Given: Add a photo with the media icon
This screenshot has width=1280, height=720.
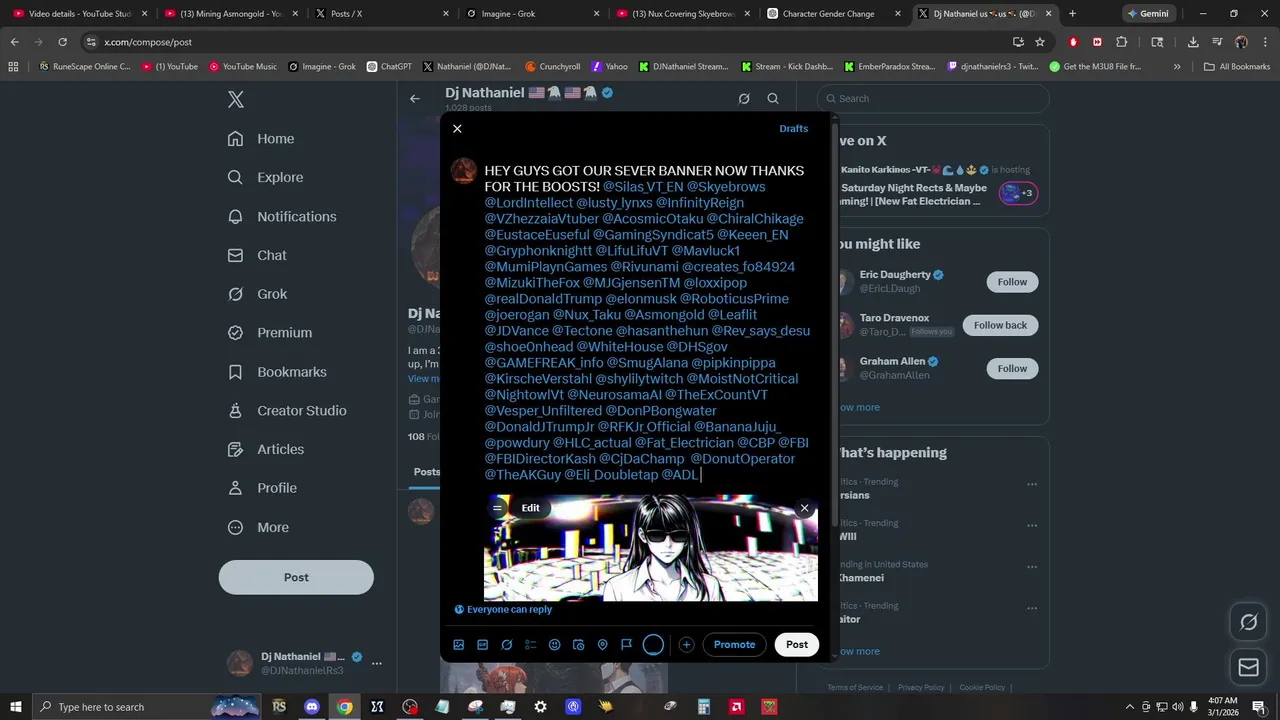Looking at the screenshot, I should tap(459, 645).
